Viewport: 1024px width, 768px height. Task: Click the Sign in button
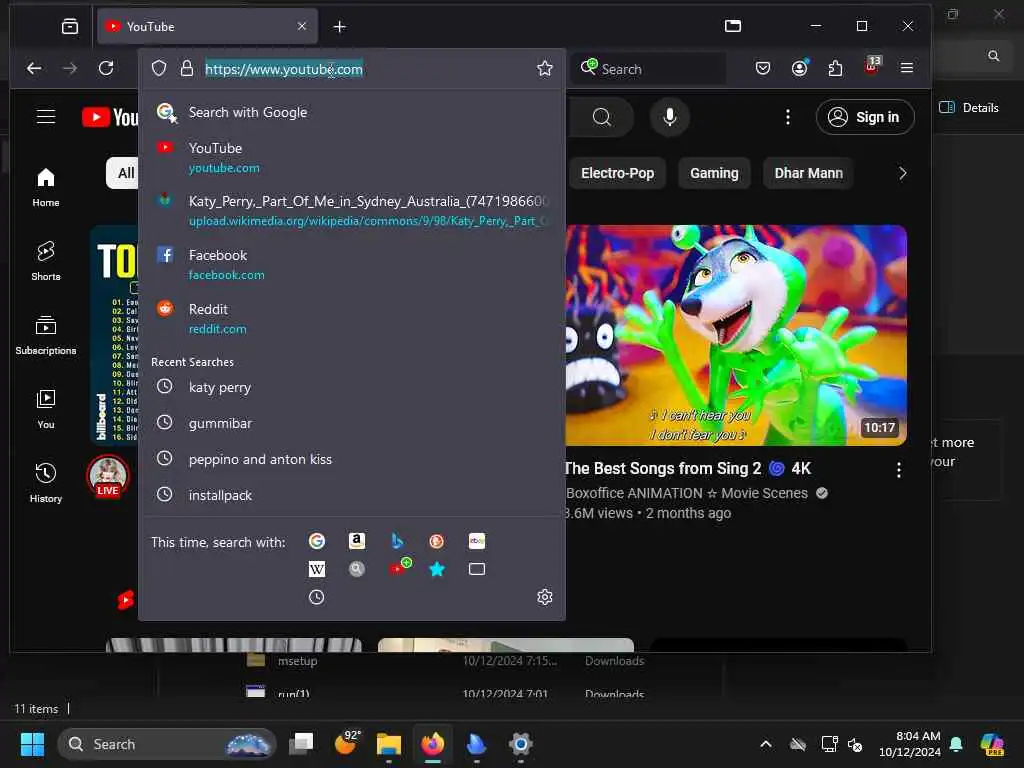(x=865, y=117)
